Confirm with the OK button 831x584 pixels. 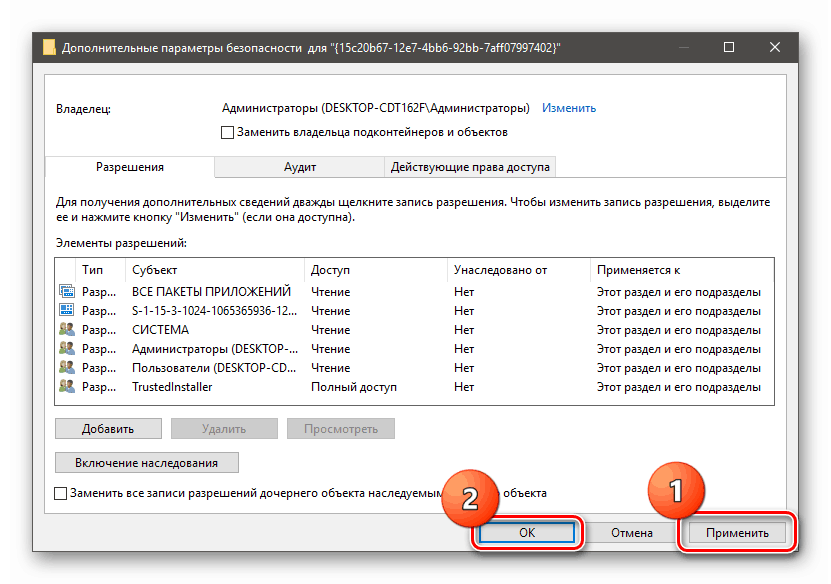point(527,533)
